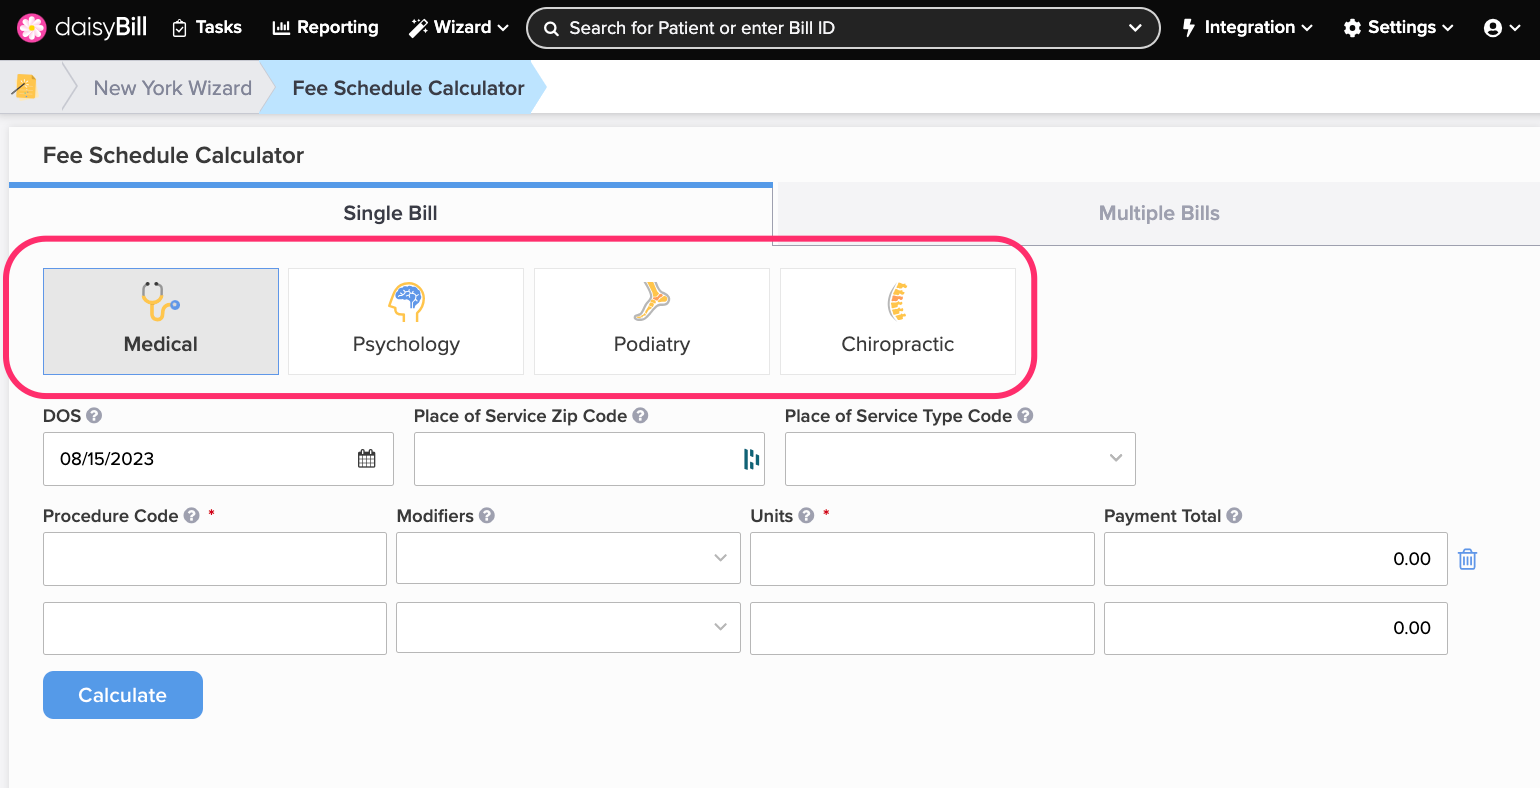Click the first Procedure Code input field
The height and width of the screenshot is (788, 1540).
pyautogui.click(x=215, y=558)
